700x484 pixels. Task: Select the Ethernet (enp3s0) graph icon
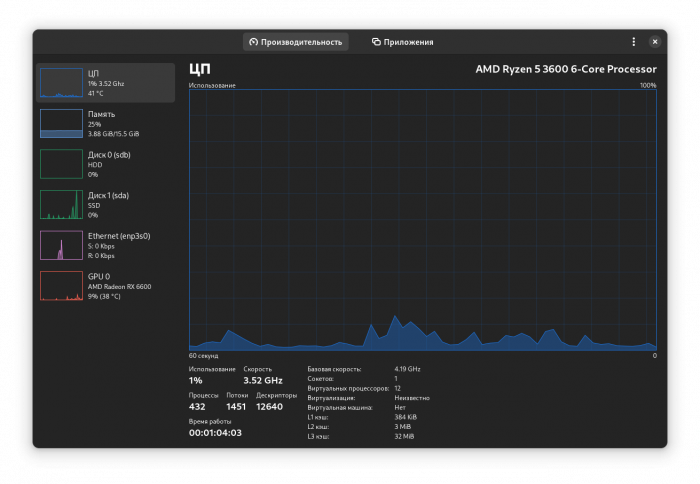tap(61, 245)
